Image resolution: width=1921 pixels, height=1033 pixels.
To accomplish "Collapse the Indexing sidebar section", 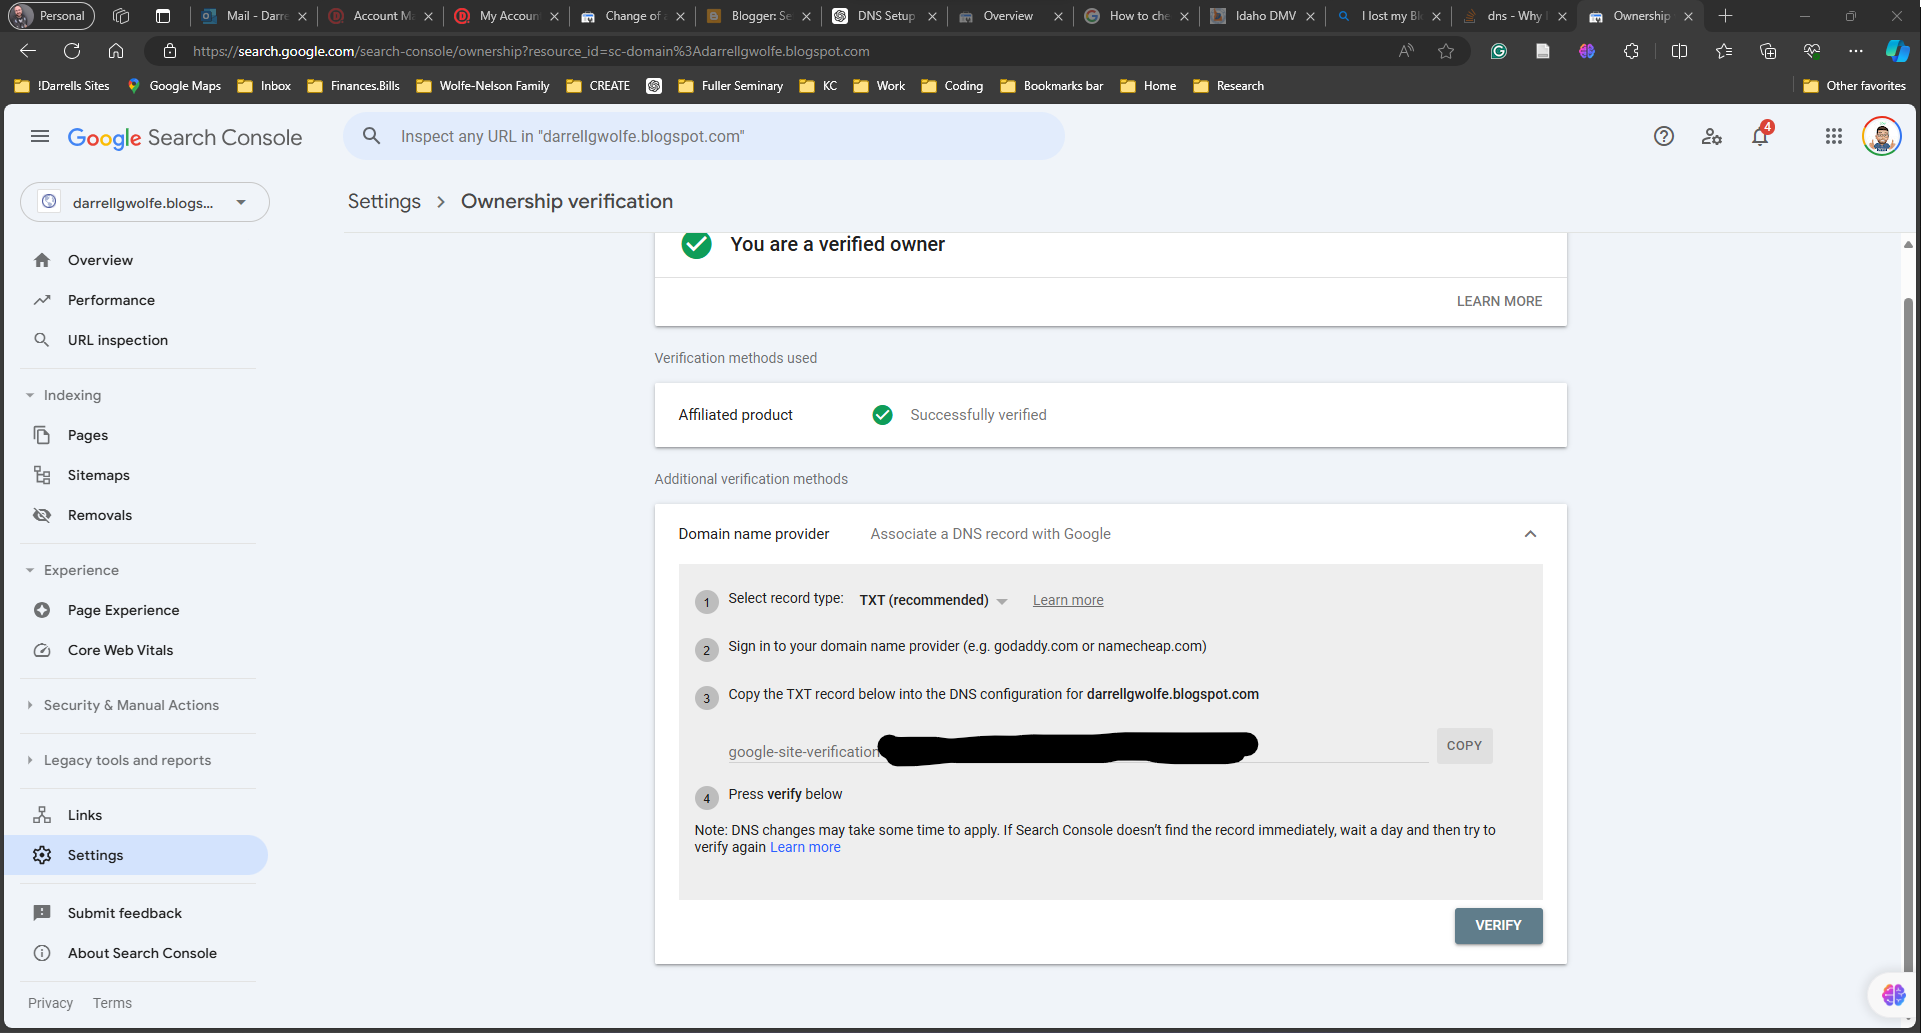I will pyautogui.click(x=30, y=396).
